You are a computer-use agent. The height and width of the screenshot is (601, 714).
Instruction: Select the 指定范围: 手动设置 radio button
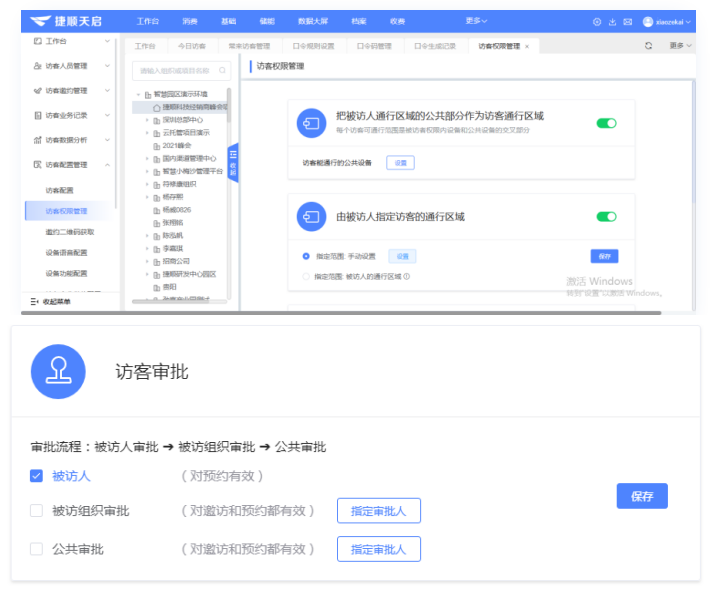[x=306, y=256]
